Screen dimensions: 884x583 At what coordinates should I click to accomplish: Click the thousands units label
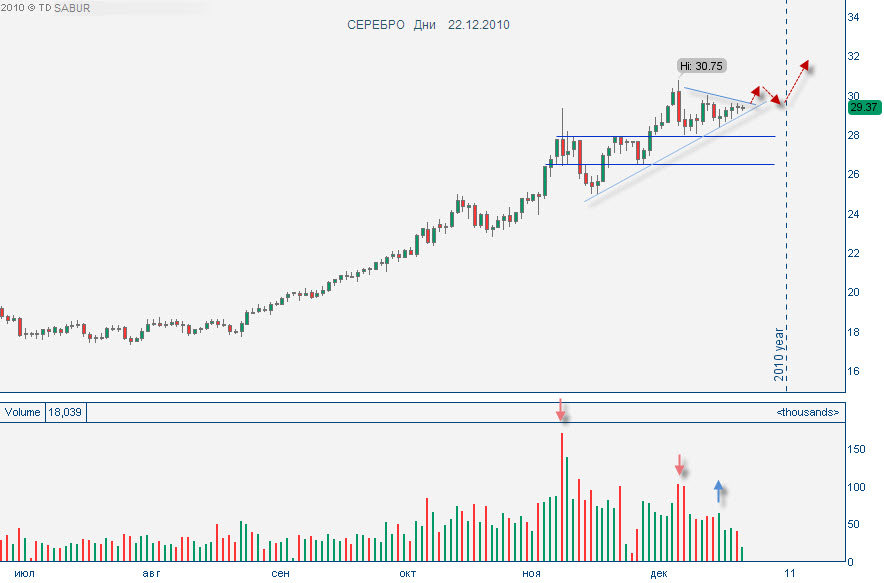[x=808, y=412]
